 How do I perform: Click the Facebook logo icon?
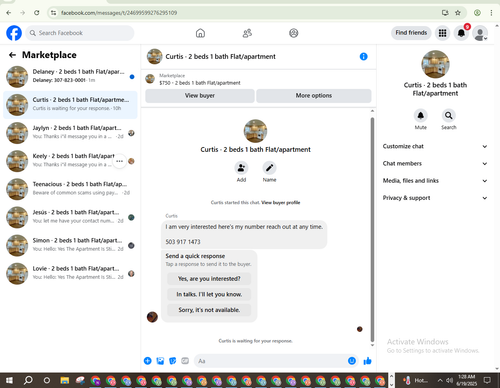14,33
